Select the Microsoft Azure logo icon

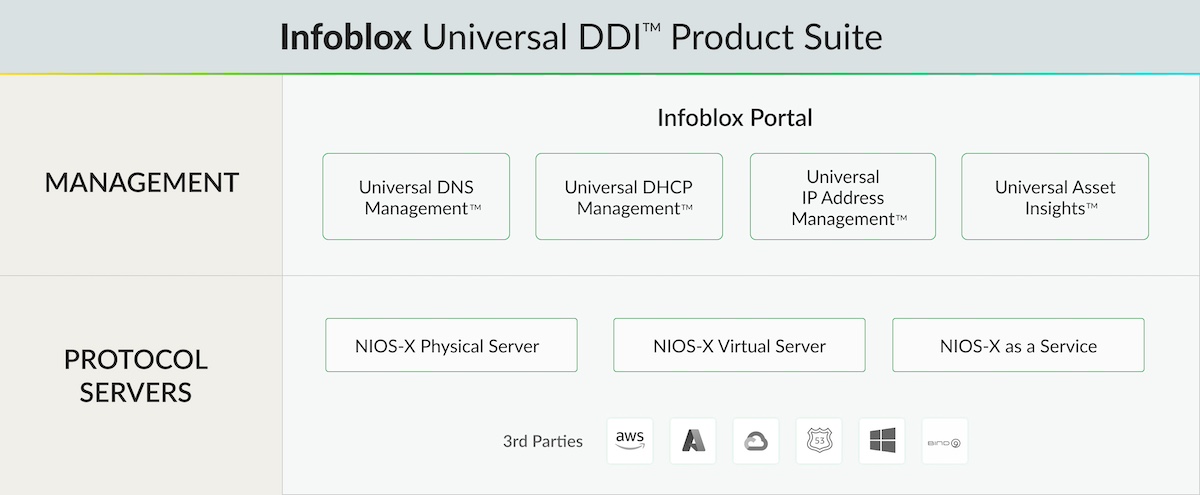tap(693, 441)
